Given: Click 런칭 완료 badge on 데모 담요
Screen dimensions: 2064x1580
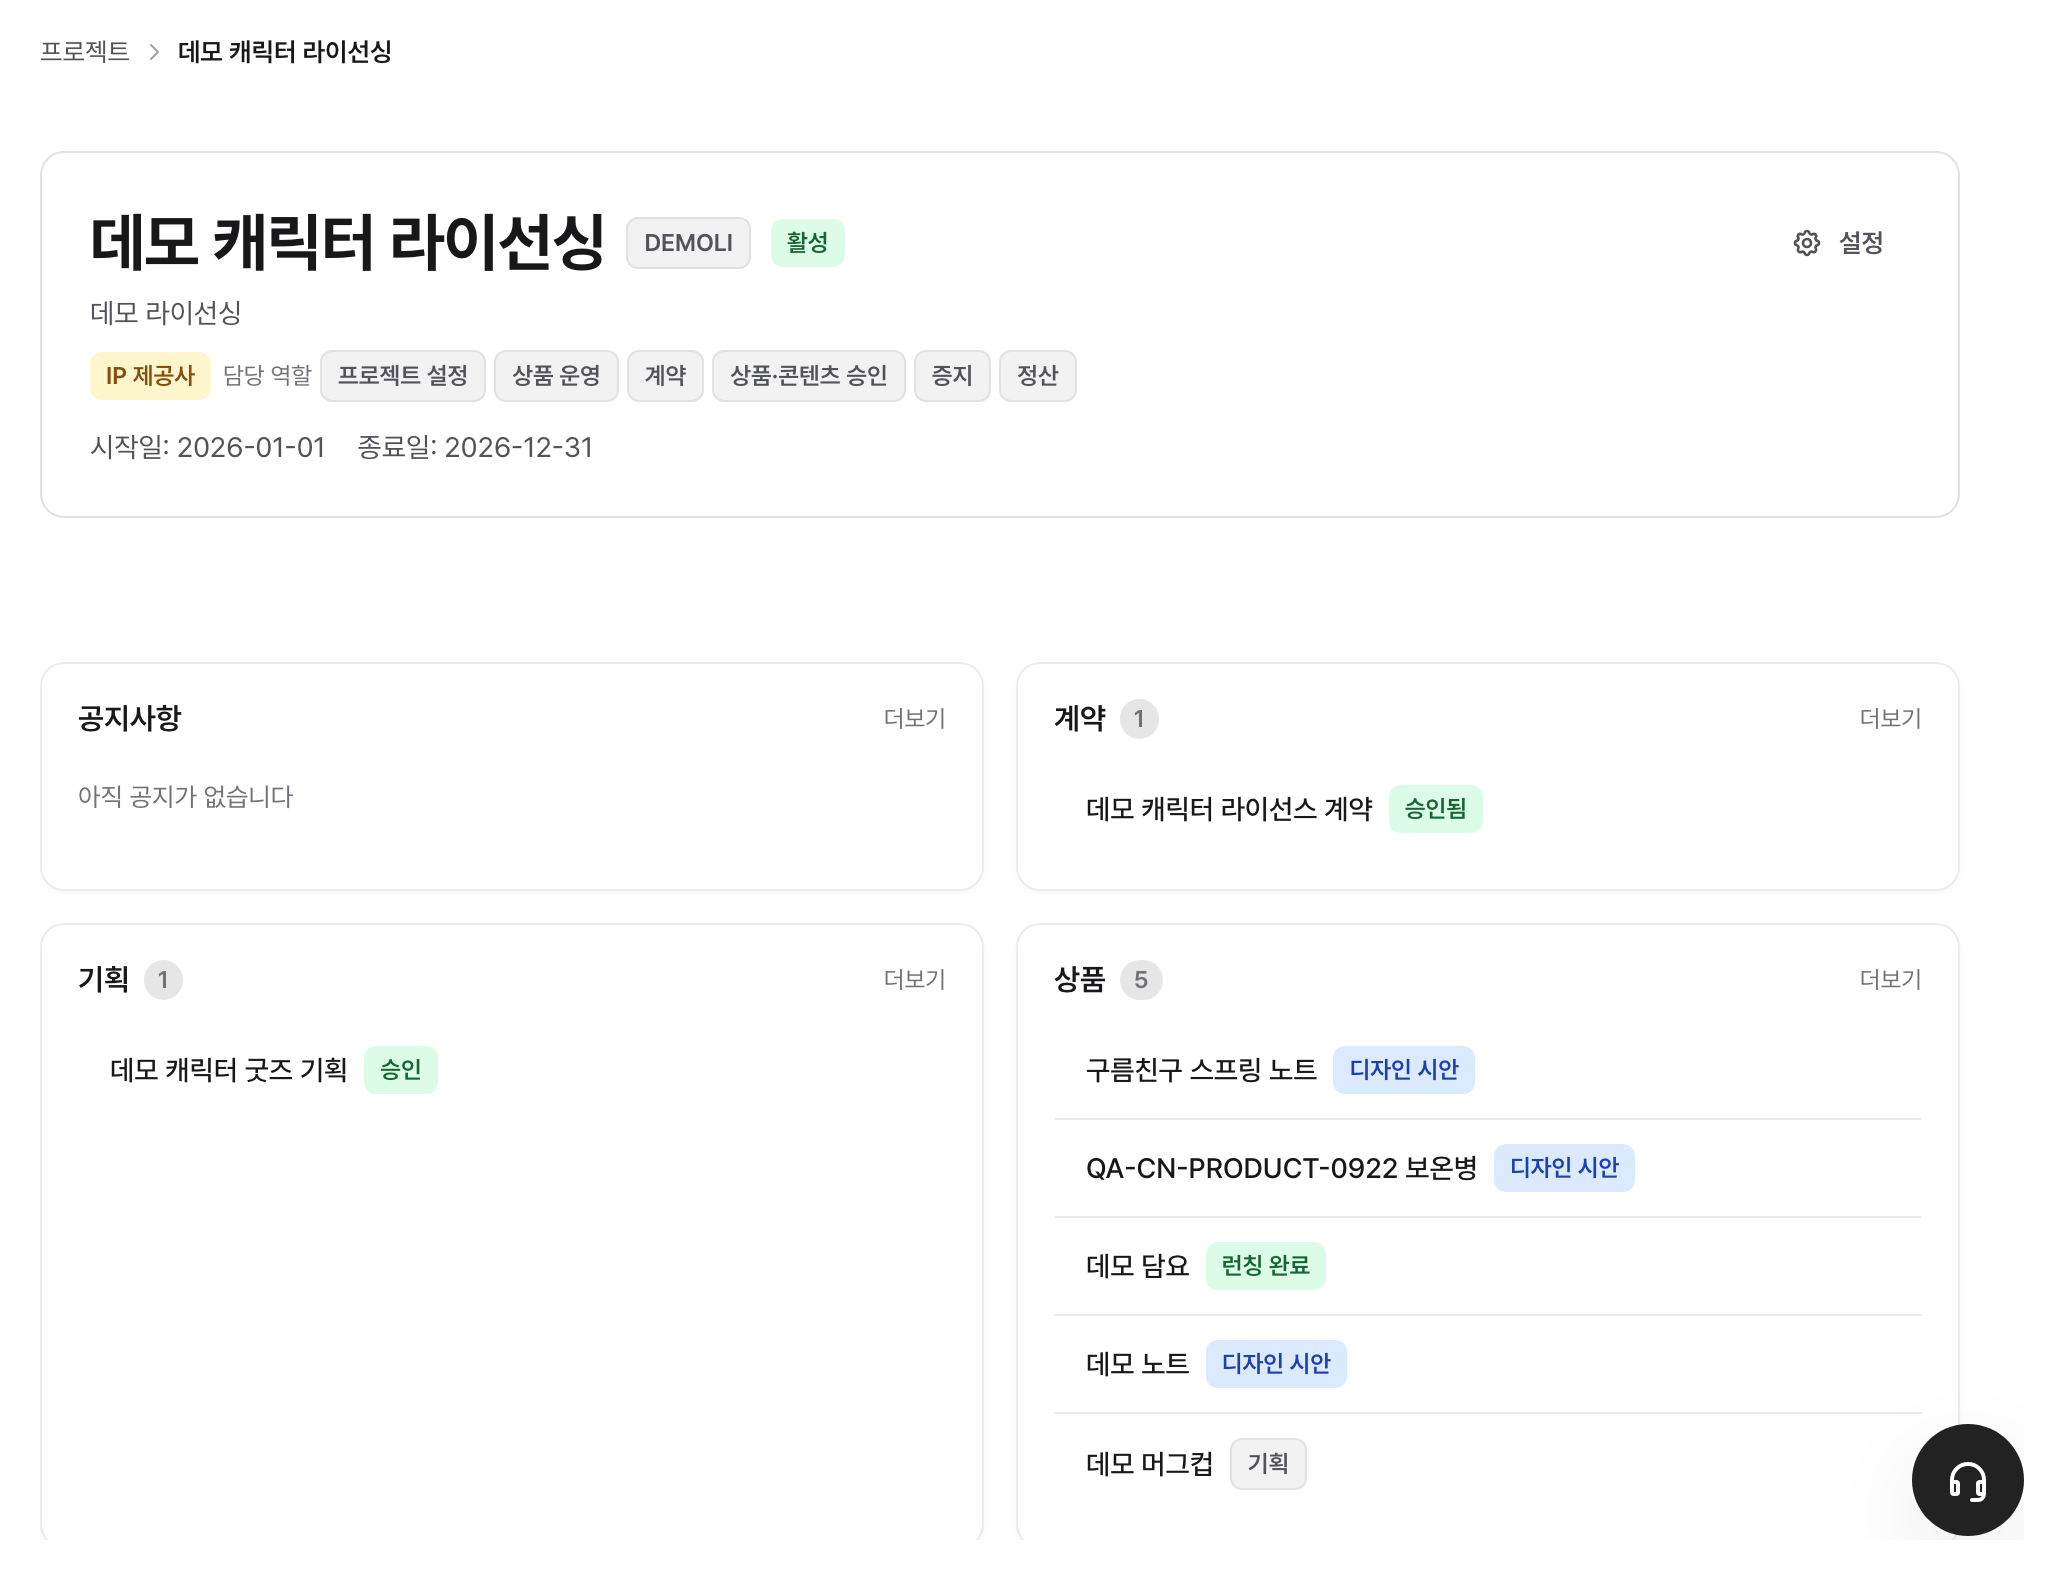Looking at the screenshot, I should click(x=1265, y=1266).
